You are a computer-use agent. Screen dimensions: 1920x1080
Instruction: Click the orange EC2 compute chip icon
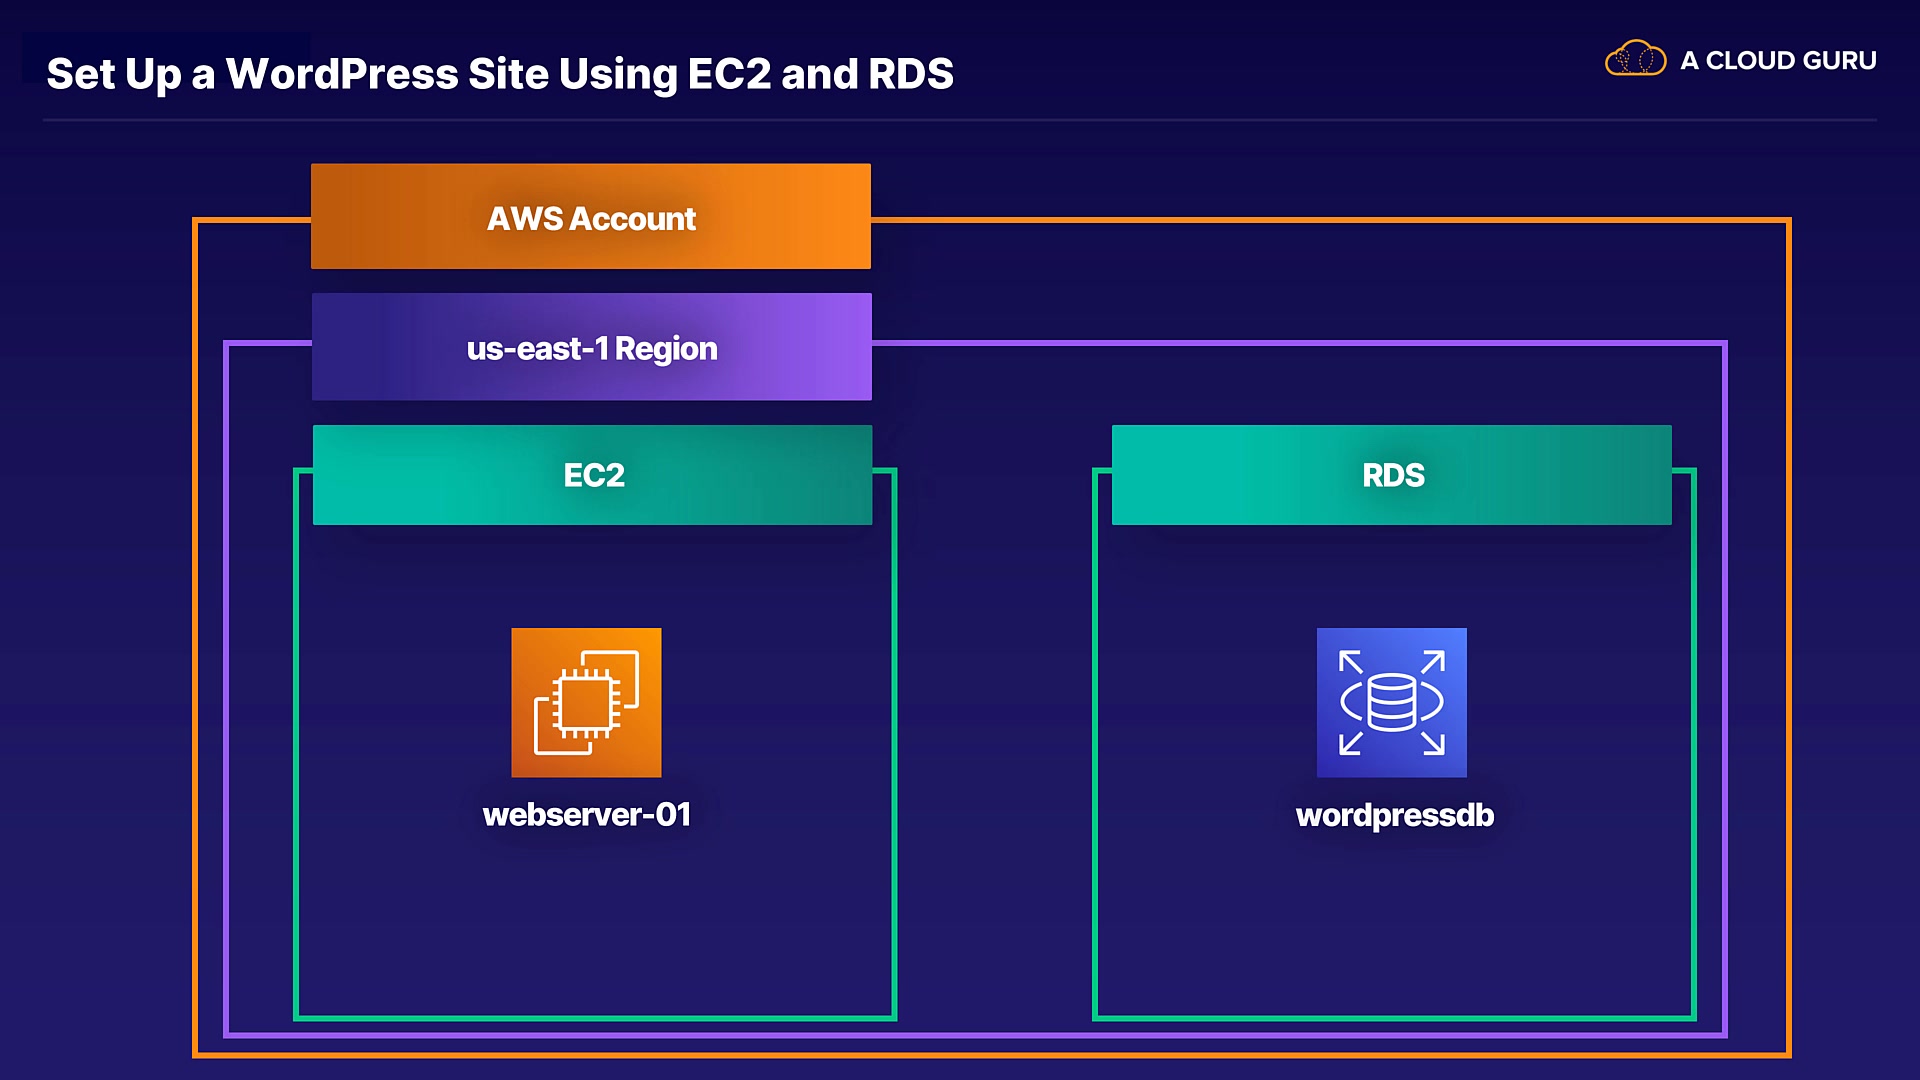coord(586,702)
